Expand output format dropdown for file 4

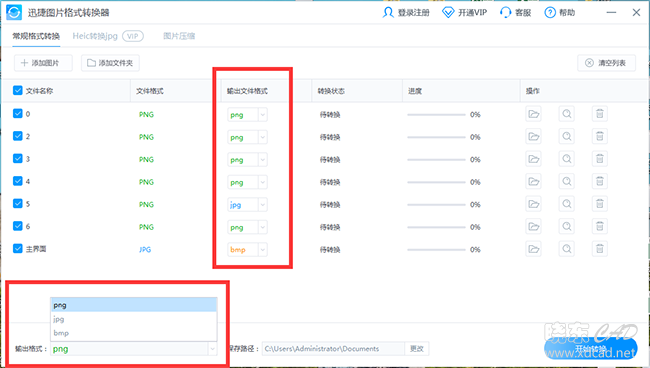tap(262, 182)
